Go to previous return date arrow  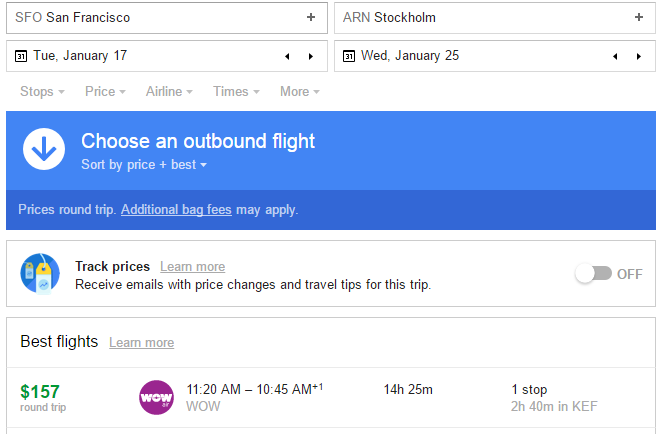(615, 56)
